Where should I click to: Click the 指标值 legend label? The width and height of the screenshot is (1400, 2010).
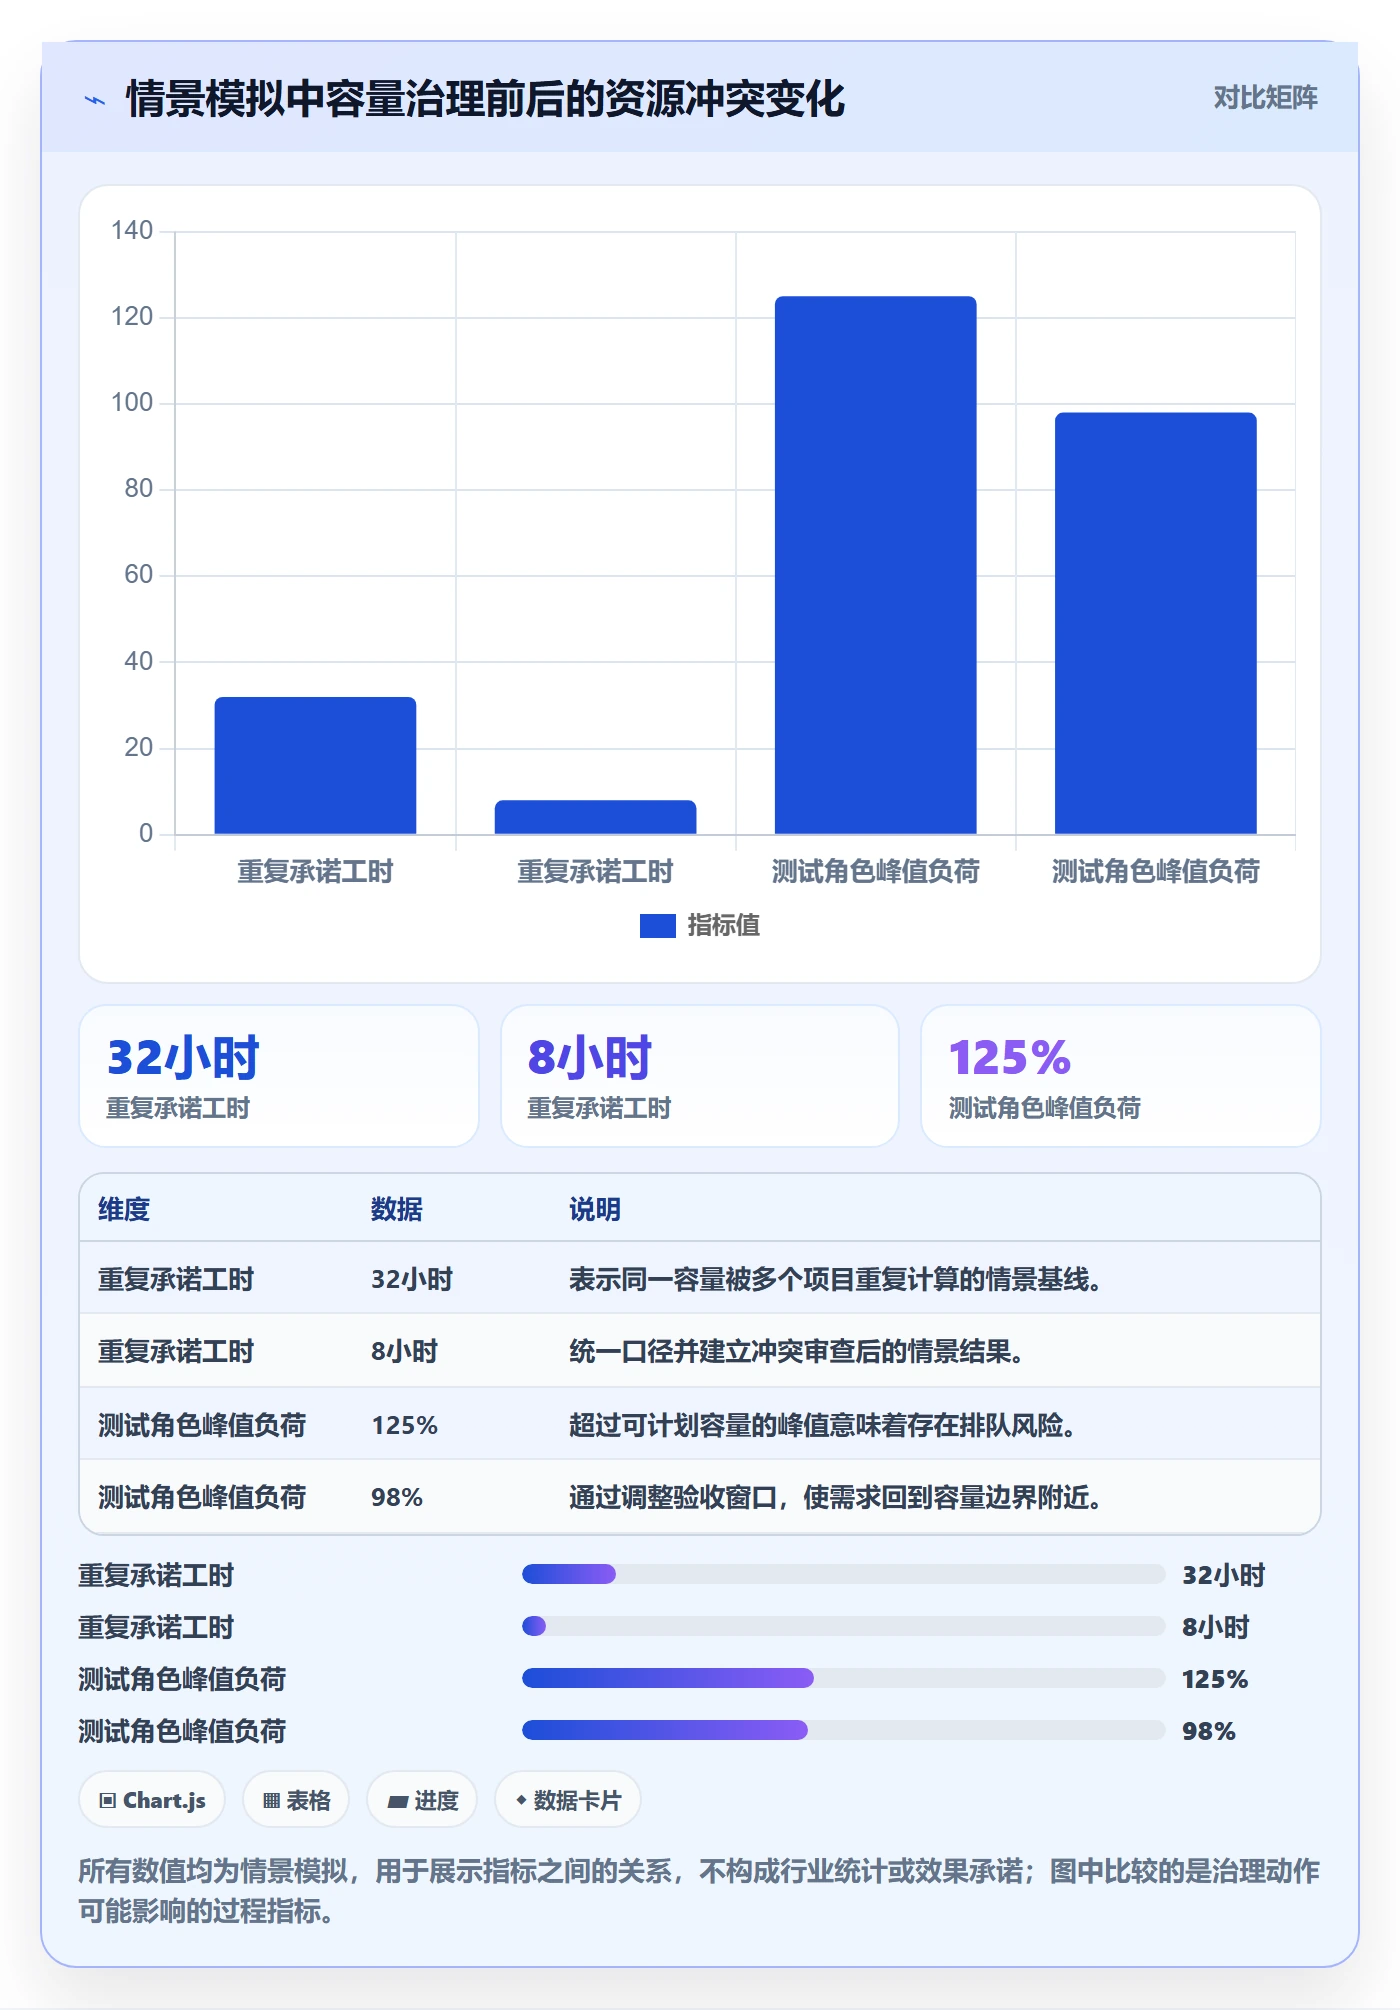723,926
